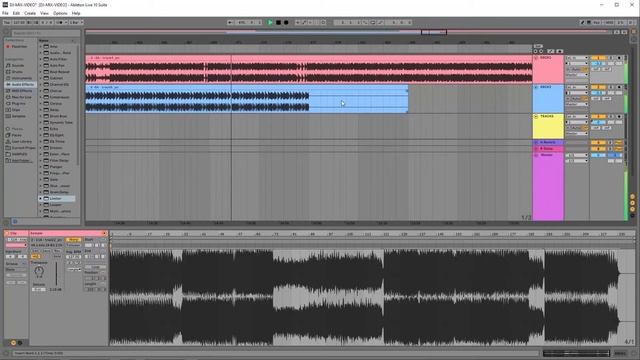The image size is (640, 360).
Task: Open the Help menu
Action: tap(76, 13)
